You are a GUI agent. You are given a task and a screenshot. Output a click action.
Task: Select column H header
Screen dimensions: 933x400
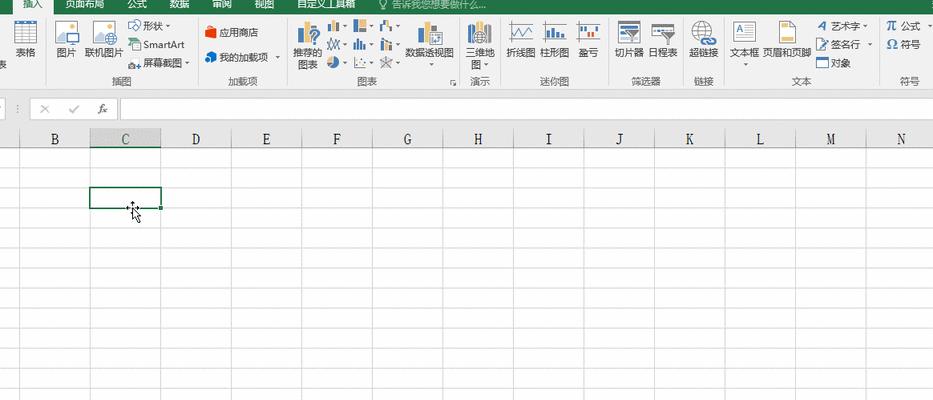(x=478, y=139)
